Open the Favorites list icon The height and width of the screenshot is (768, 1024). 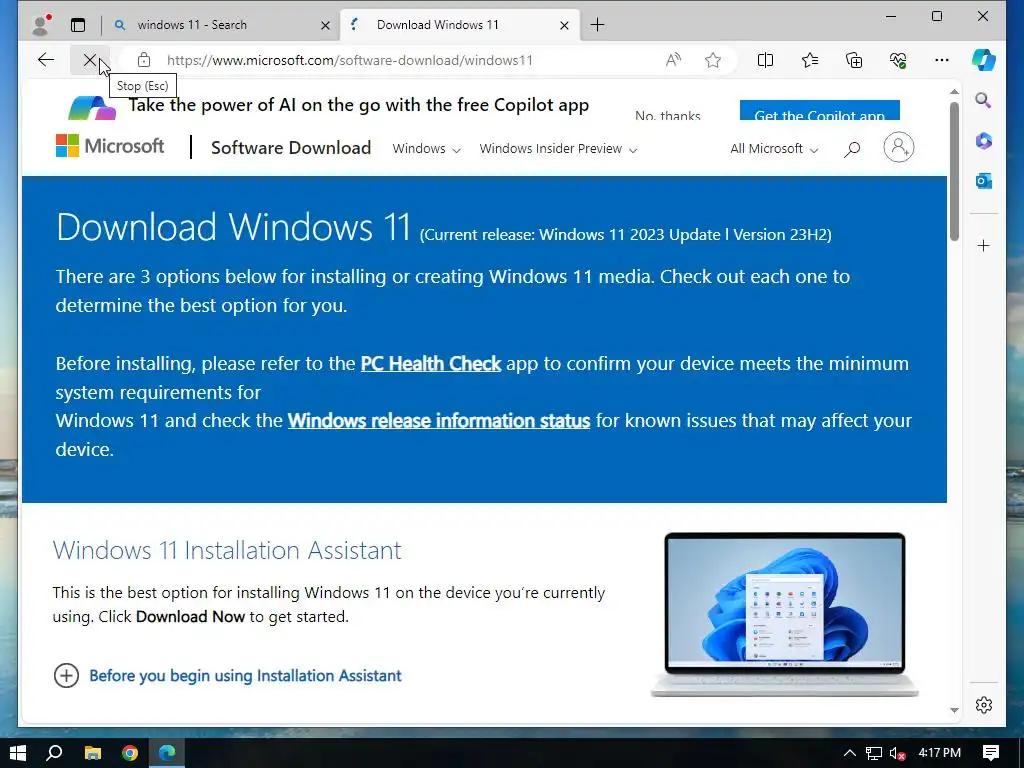coord(810,60)
